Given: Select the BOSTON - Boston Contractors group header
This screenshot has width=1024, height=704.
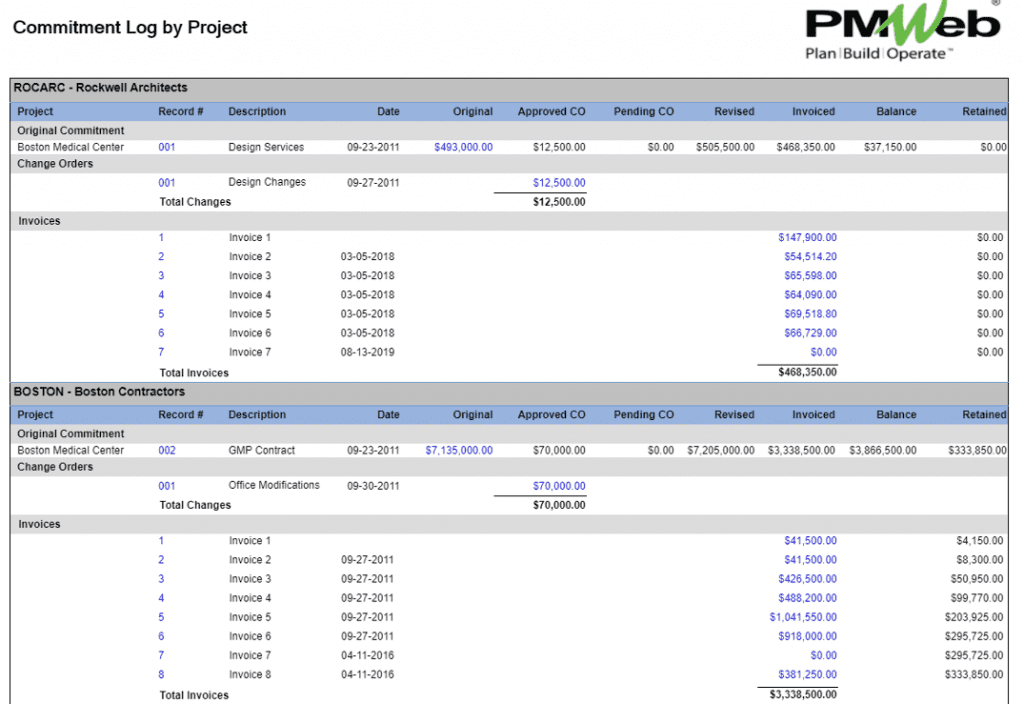Looking at the screenshot, I should 509,392.
